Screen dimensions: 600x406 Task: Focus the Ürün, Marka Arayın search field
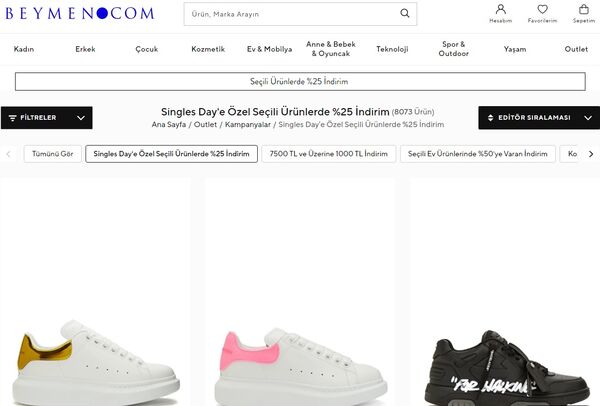coord(290,14)
